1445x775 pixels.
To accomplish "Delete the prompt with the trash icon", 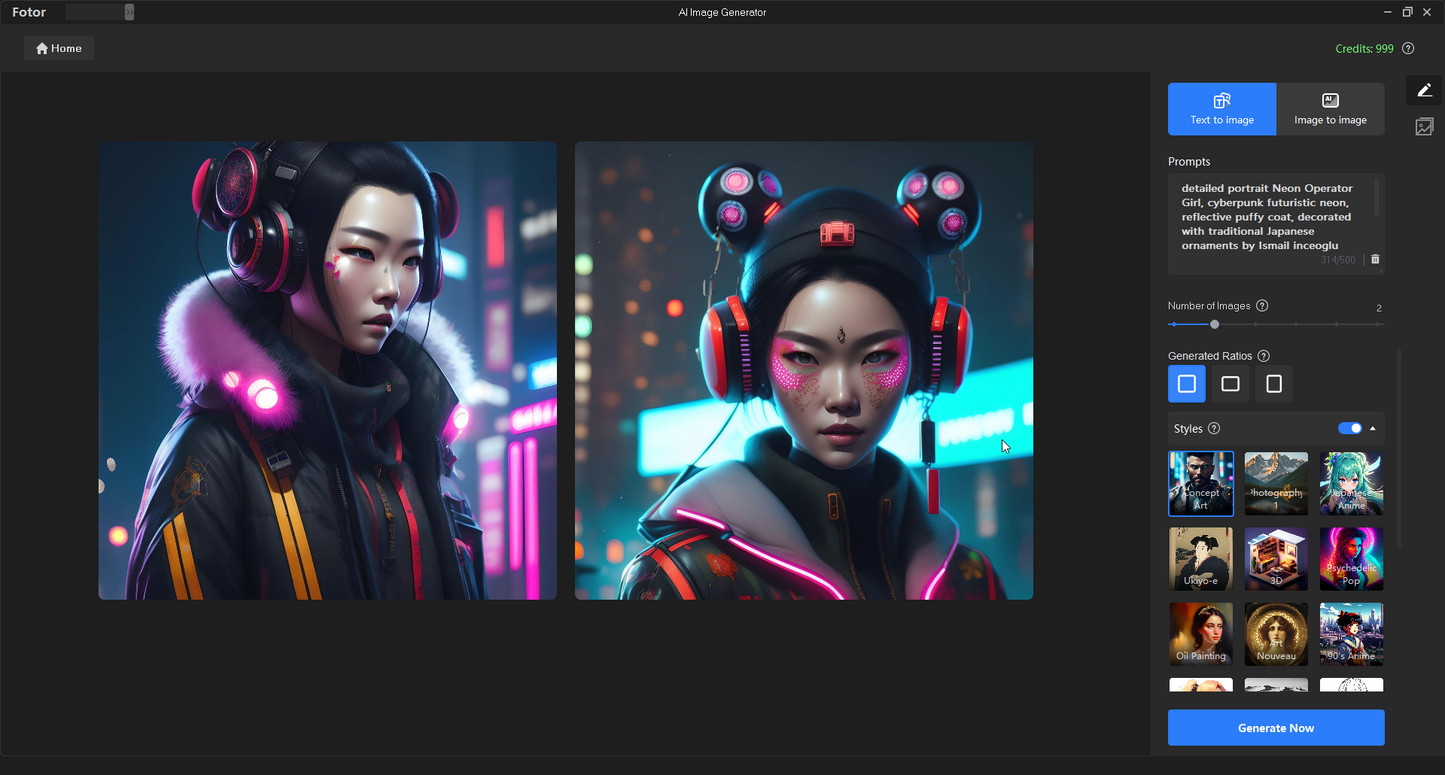I will tap(1375, 260).
